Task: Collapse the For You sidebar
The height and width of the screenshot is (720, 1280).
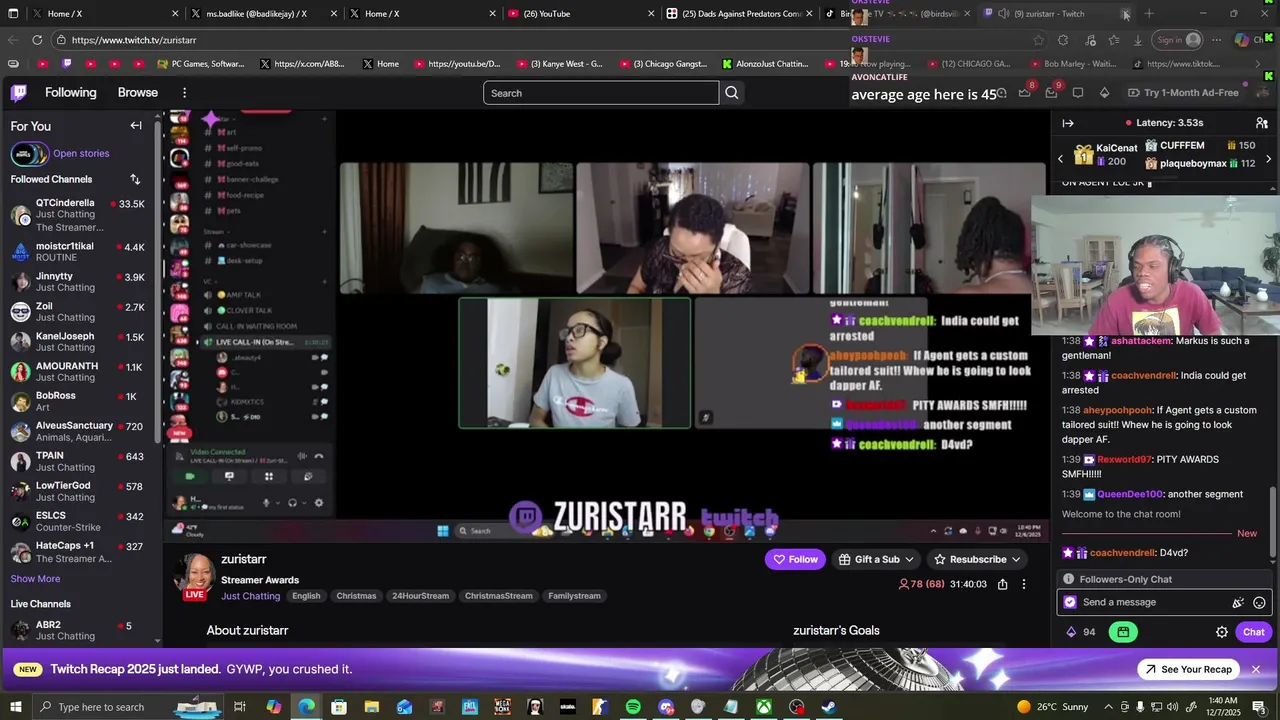Action: (x=136, y=126)
